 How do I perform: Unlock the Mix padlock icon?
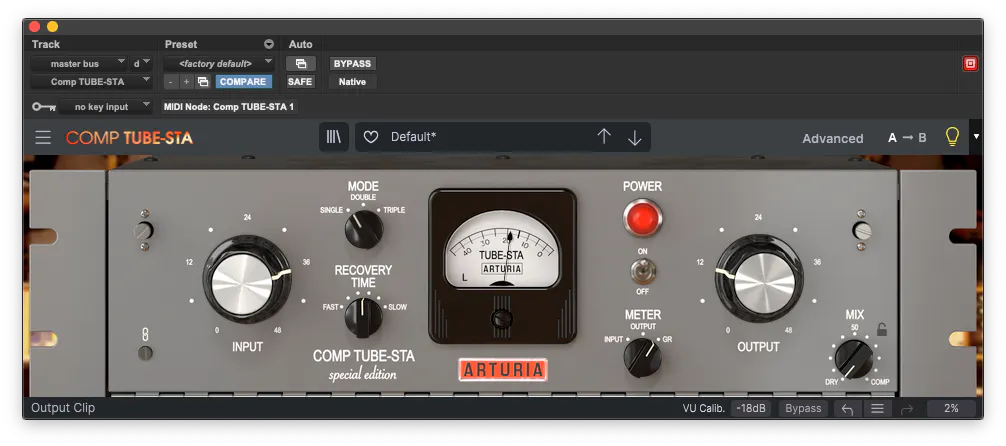pos(882,330)
